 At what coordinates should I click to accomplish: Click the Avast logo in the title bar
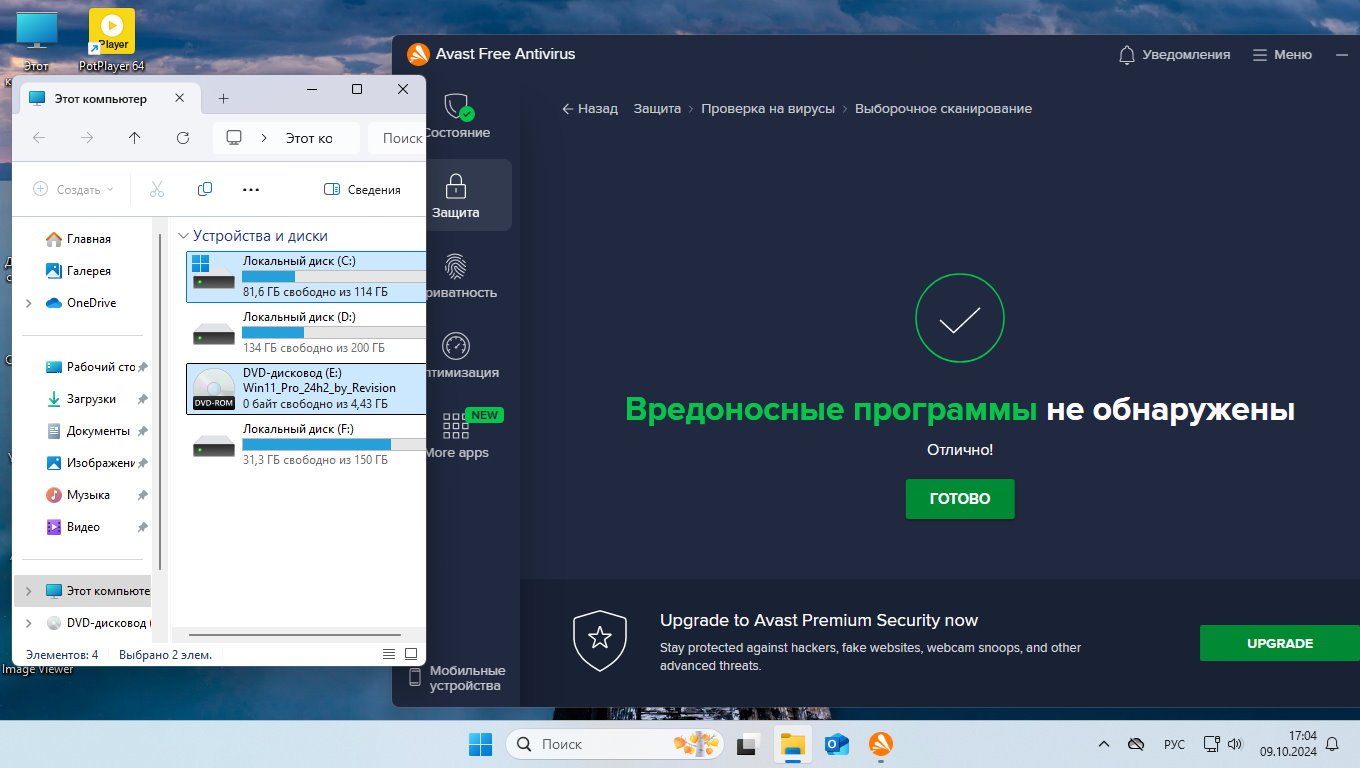(418, 54)
